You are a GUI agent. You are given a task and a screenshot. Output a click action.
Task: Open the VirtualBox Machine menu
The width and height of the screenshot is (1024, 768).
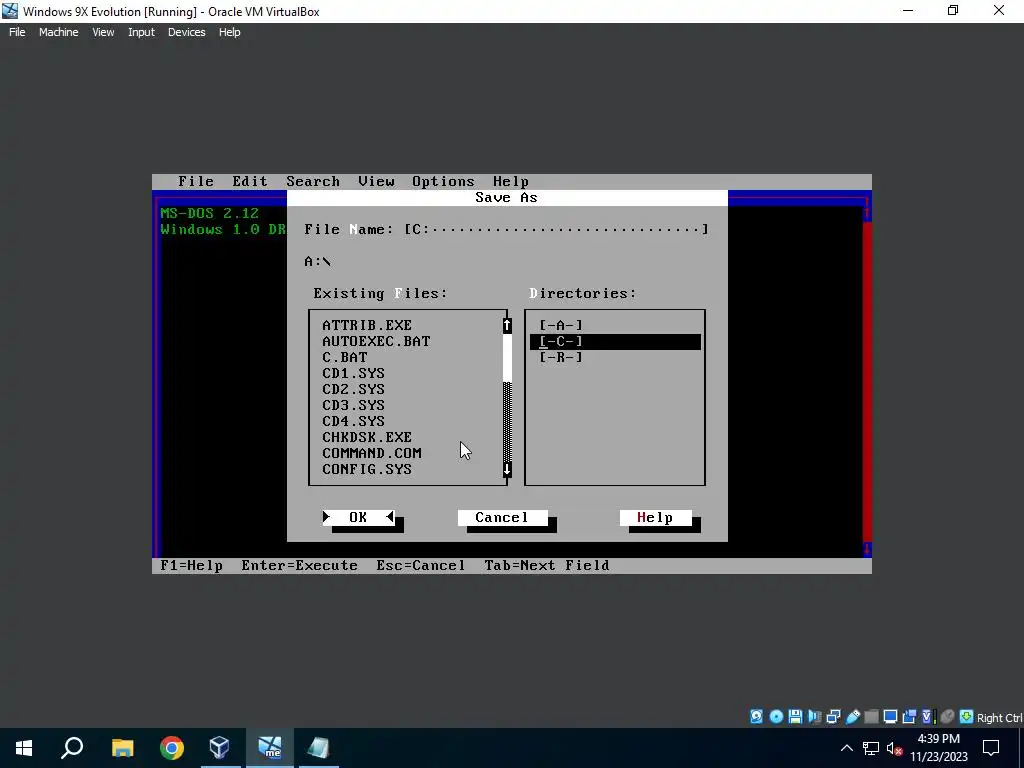[x=59, y=32]
